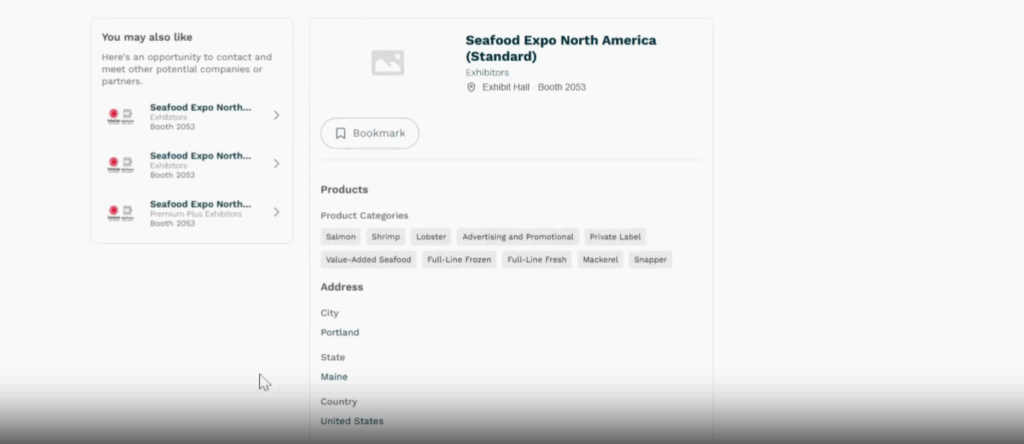
Task: Pick the Value-Added Seafood tag
Action: coord(368,260)
